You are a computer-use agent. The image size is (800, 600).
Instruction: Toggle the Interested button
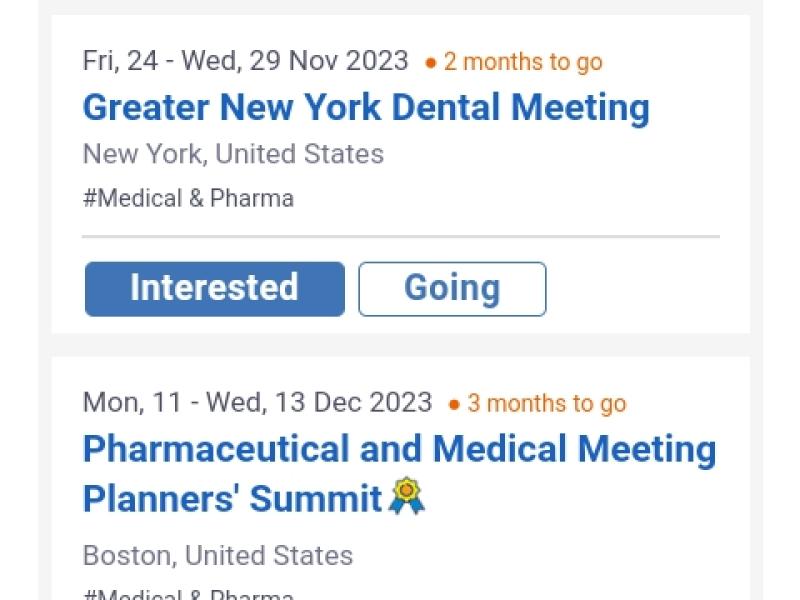click(214, 289)
